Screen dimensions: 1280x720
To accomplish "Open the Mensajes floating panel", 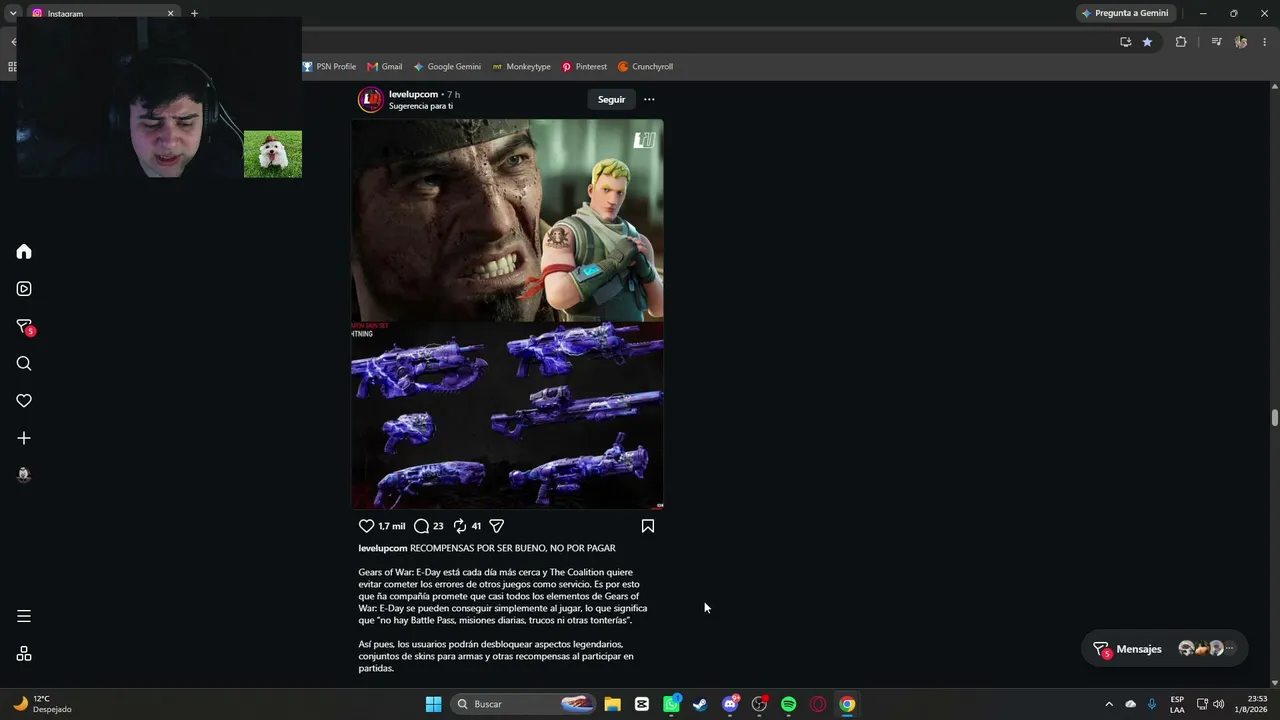I will pyautogui.click(x=1165, y=649).
